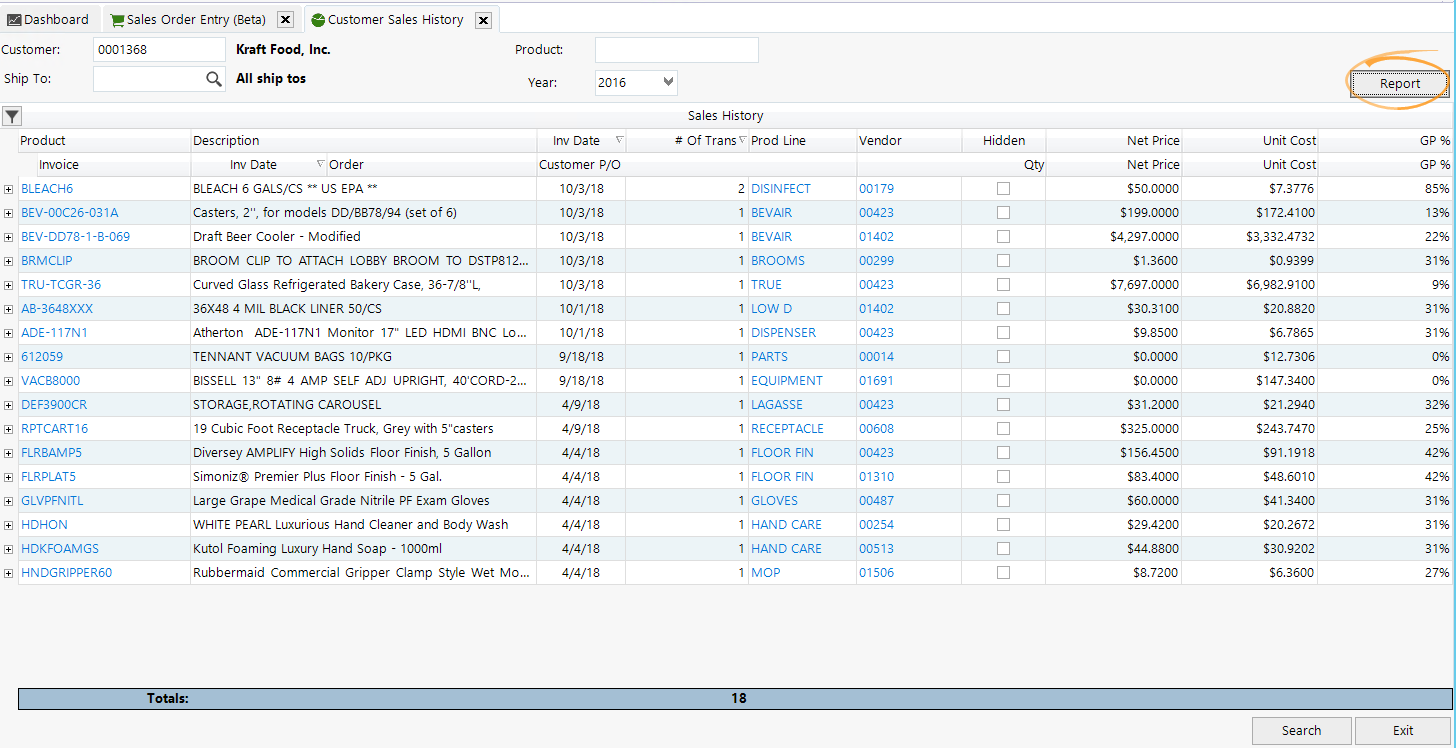Check Hidden on the HNDGRIPPER60 row
The width and height of the screenshot is (1456, 748).
click(1003, 572)
